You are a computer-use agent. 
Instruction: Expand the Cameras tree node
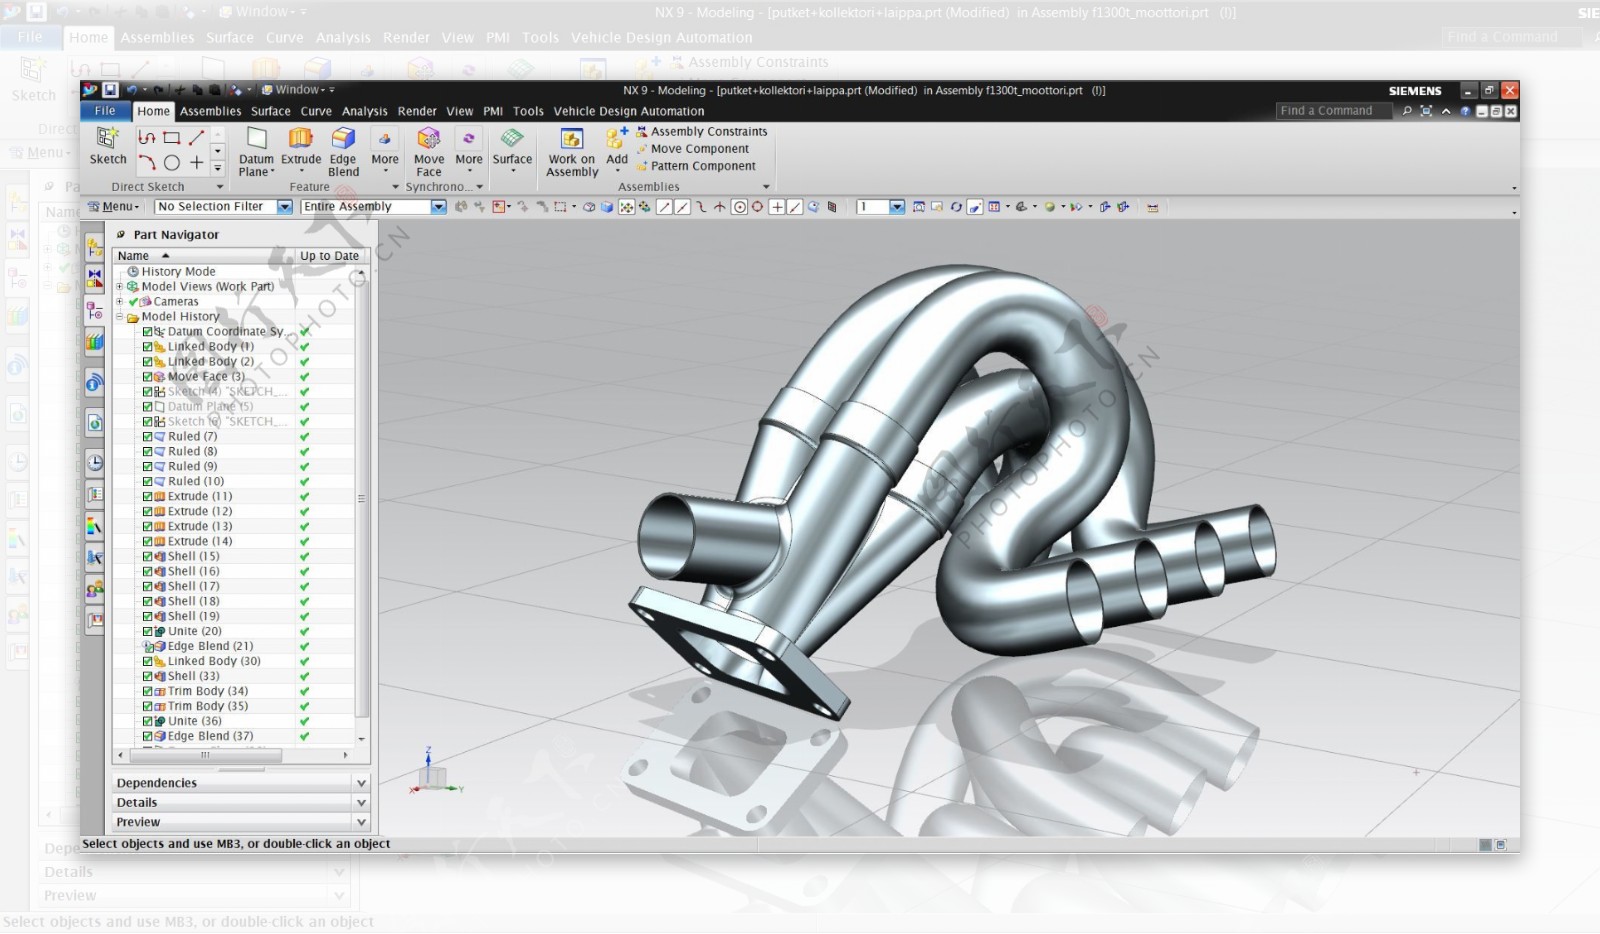click(x=120, y=301)
